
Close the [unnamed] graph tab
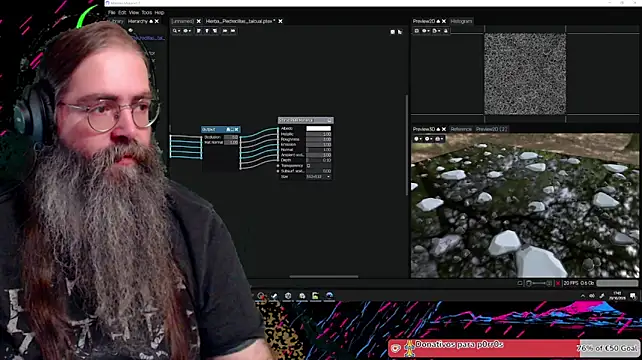coord(199,21)
